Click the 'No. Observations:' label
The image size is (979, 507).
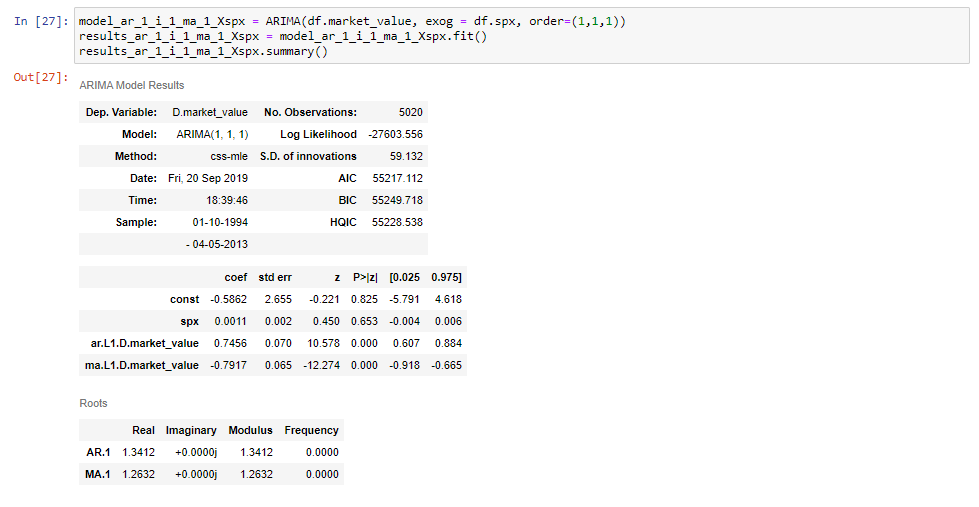(310, 112)
